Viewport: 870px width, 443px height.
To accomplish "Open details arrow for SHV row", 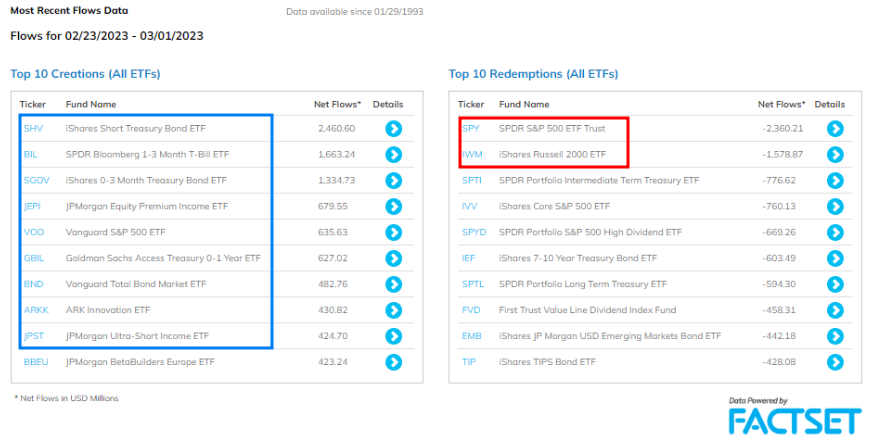I will tap(393, 129).
